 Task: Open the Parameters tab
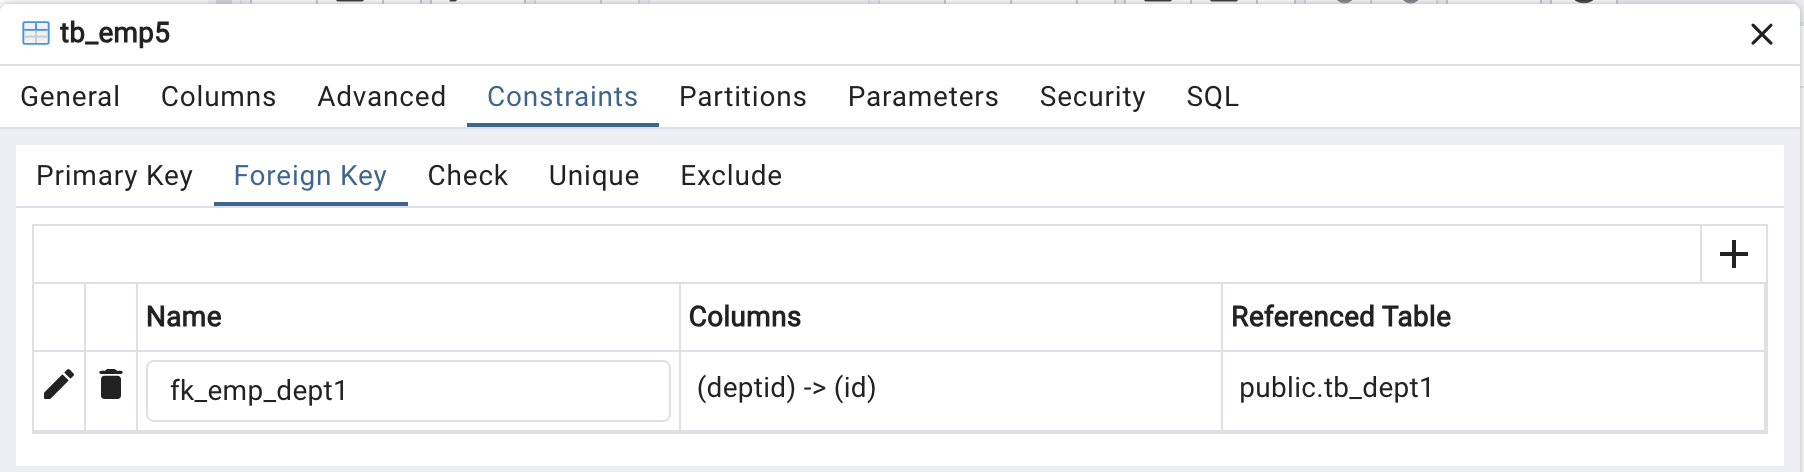[x=923, y=97]
